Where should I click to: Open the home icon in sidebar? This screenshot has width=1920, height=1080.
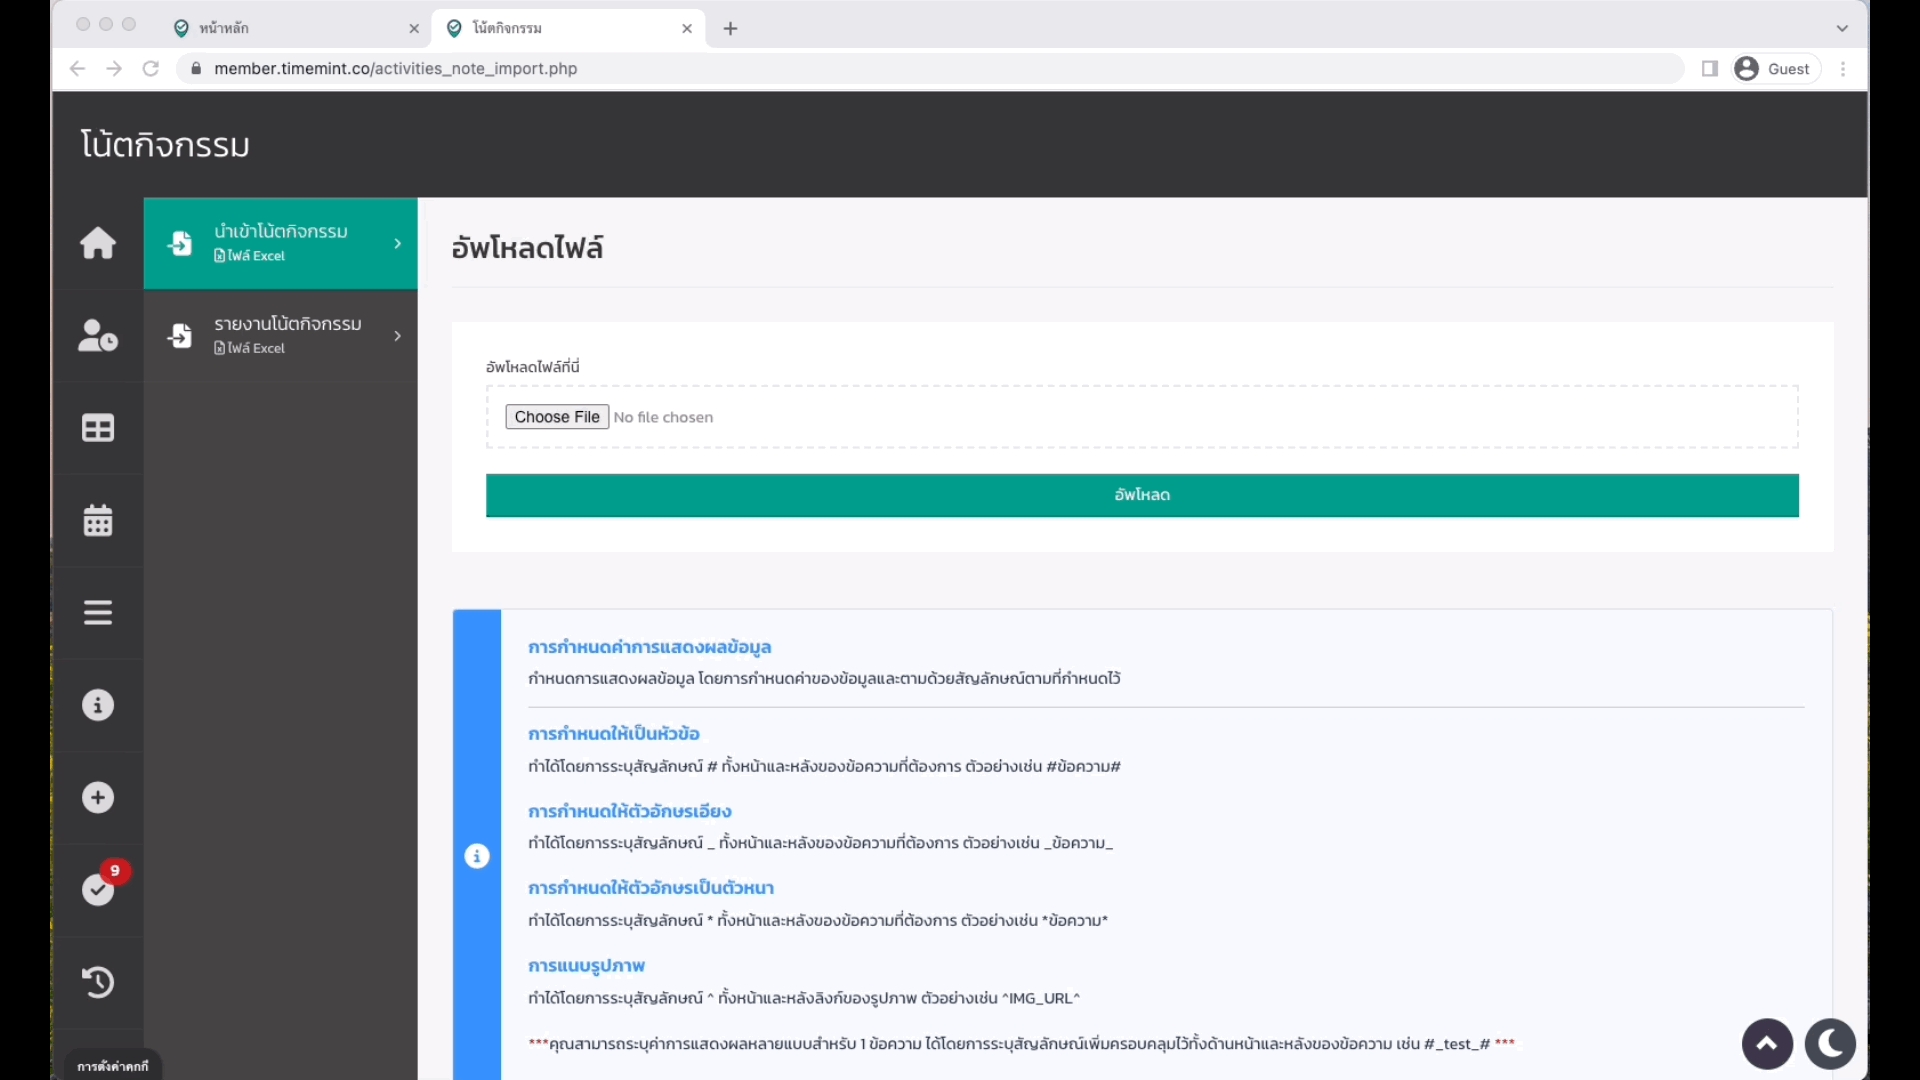coord(98,243)
